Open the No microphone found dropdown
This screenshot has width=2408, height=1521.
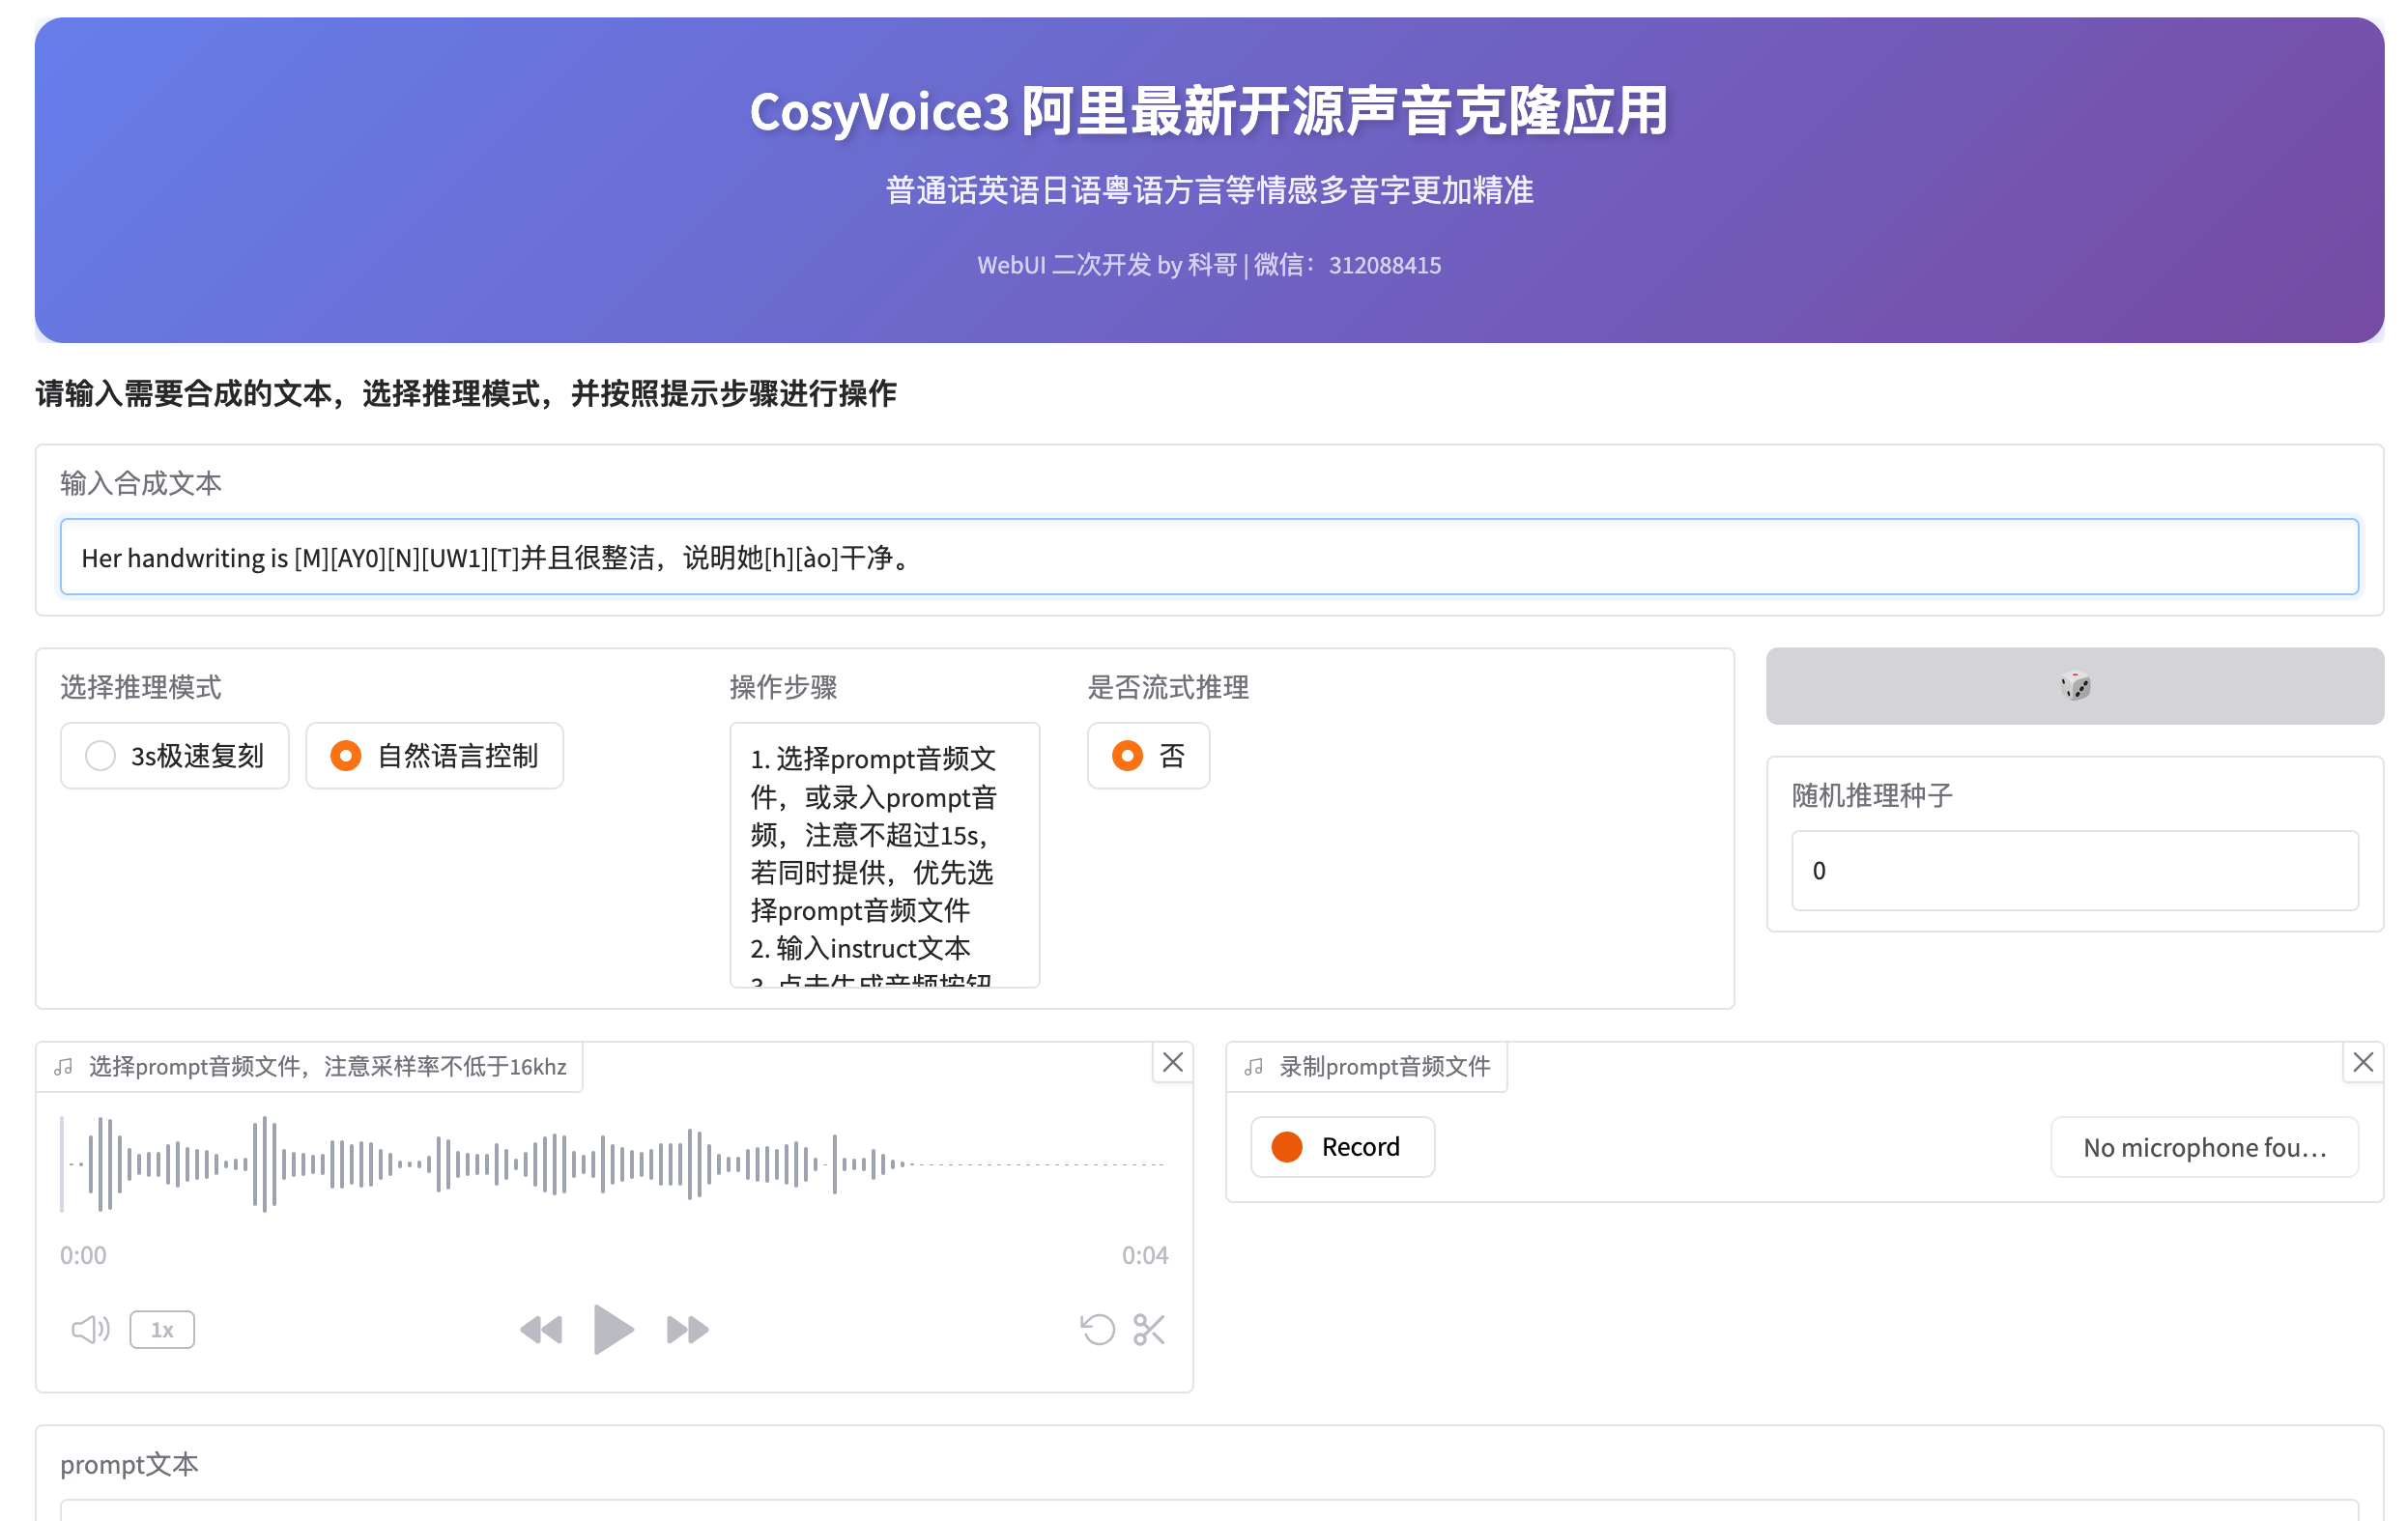(2203, 1147)
